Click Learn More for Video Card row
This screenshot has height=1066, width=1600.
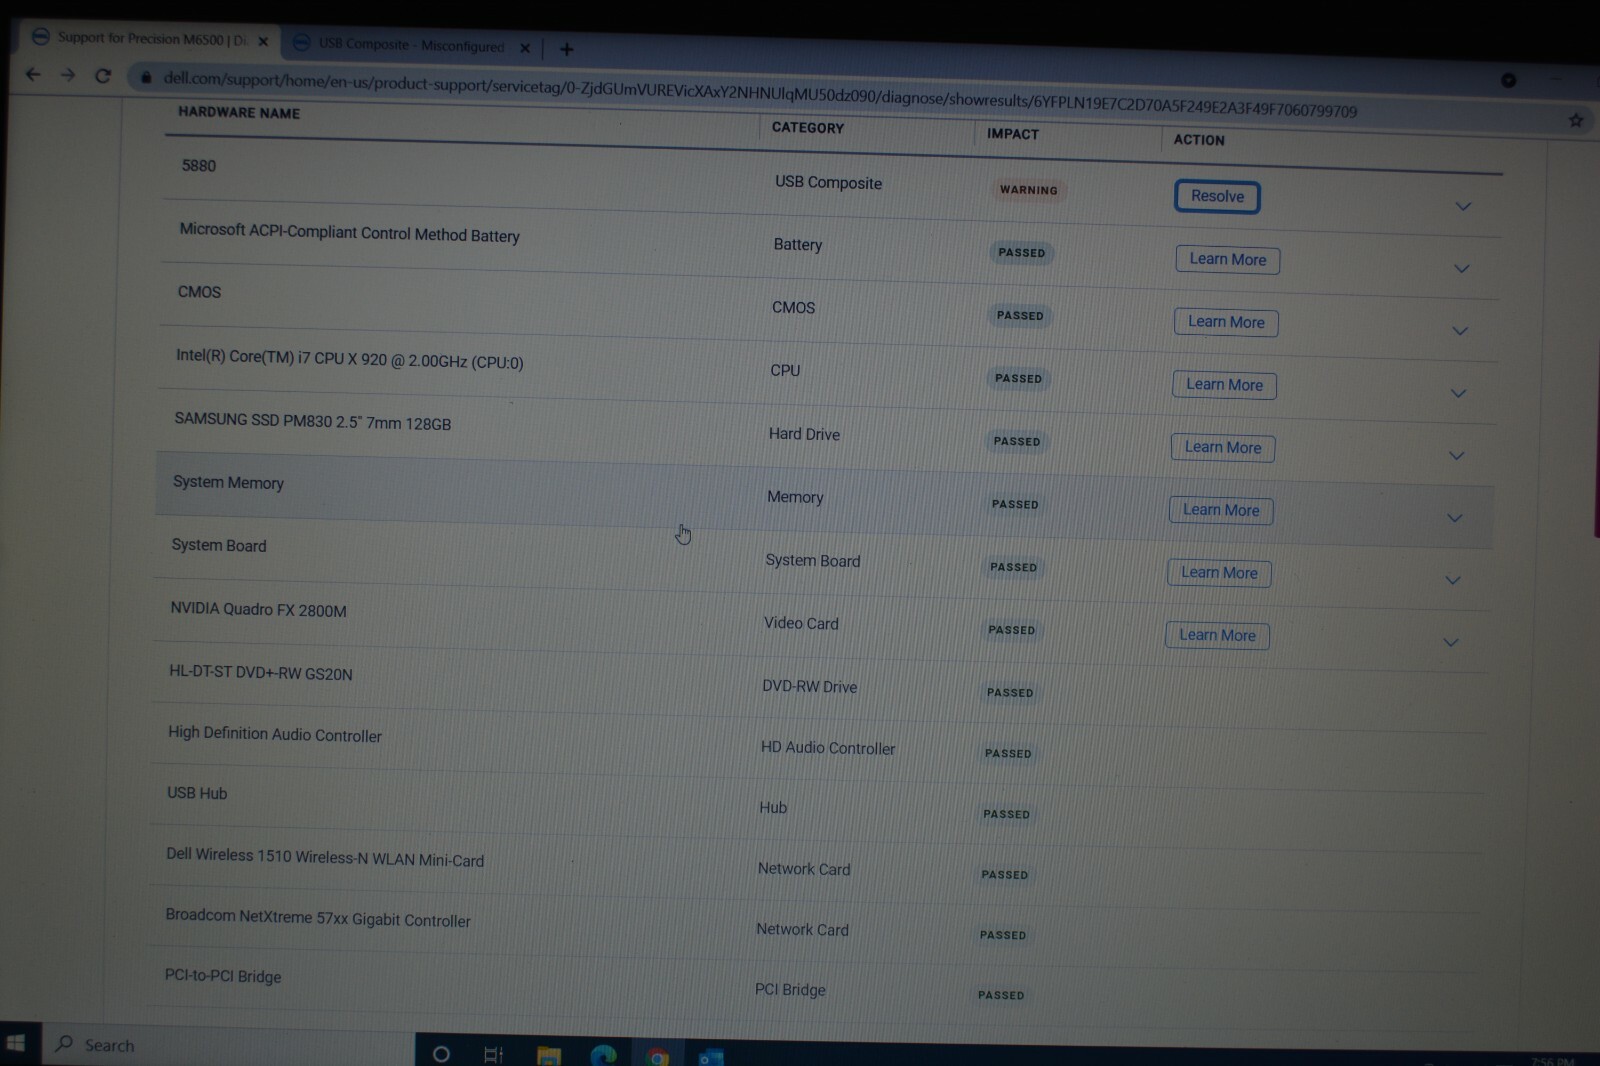[x=1217, y=635]
